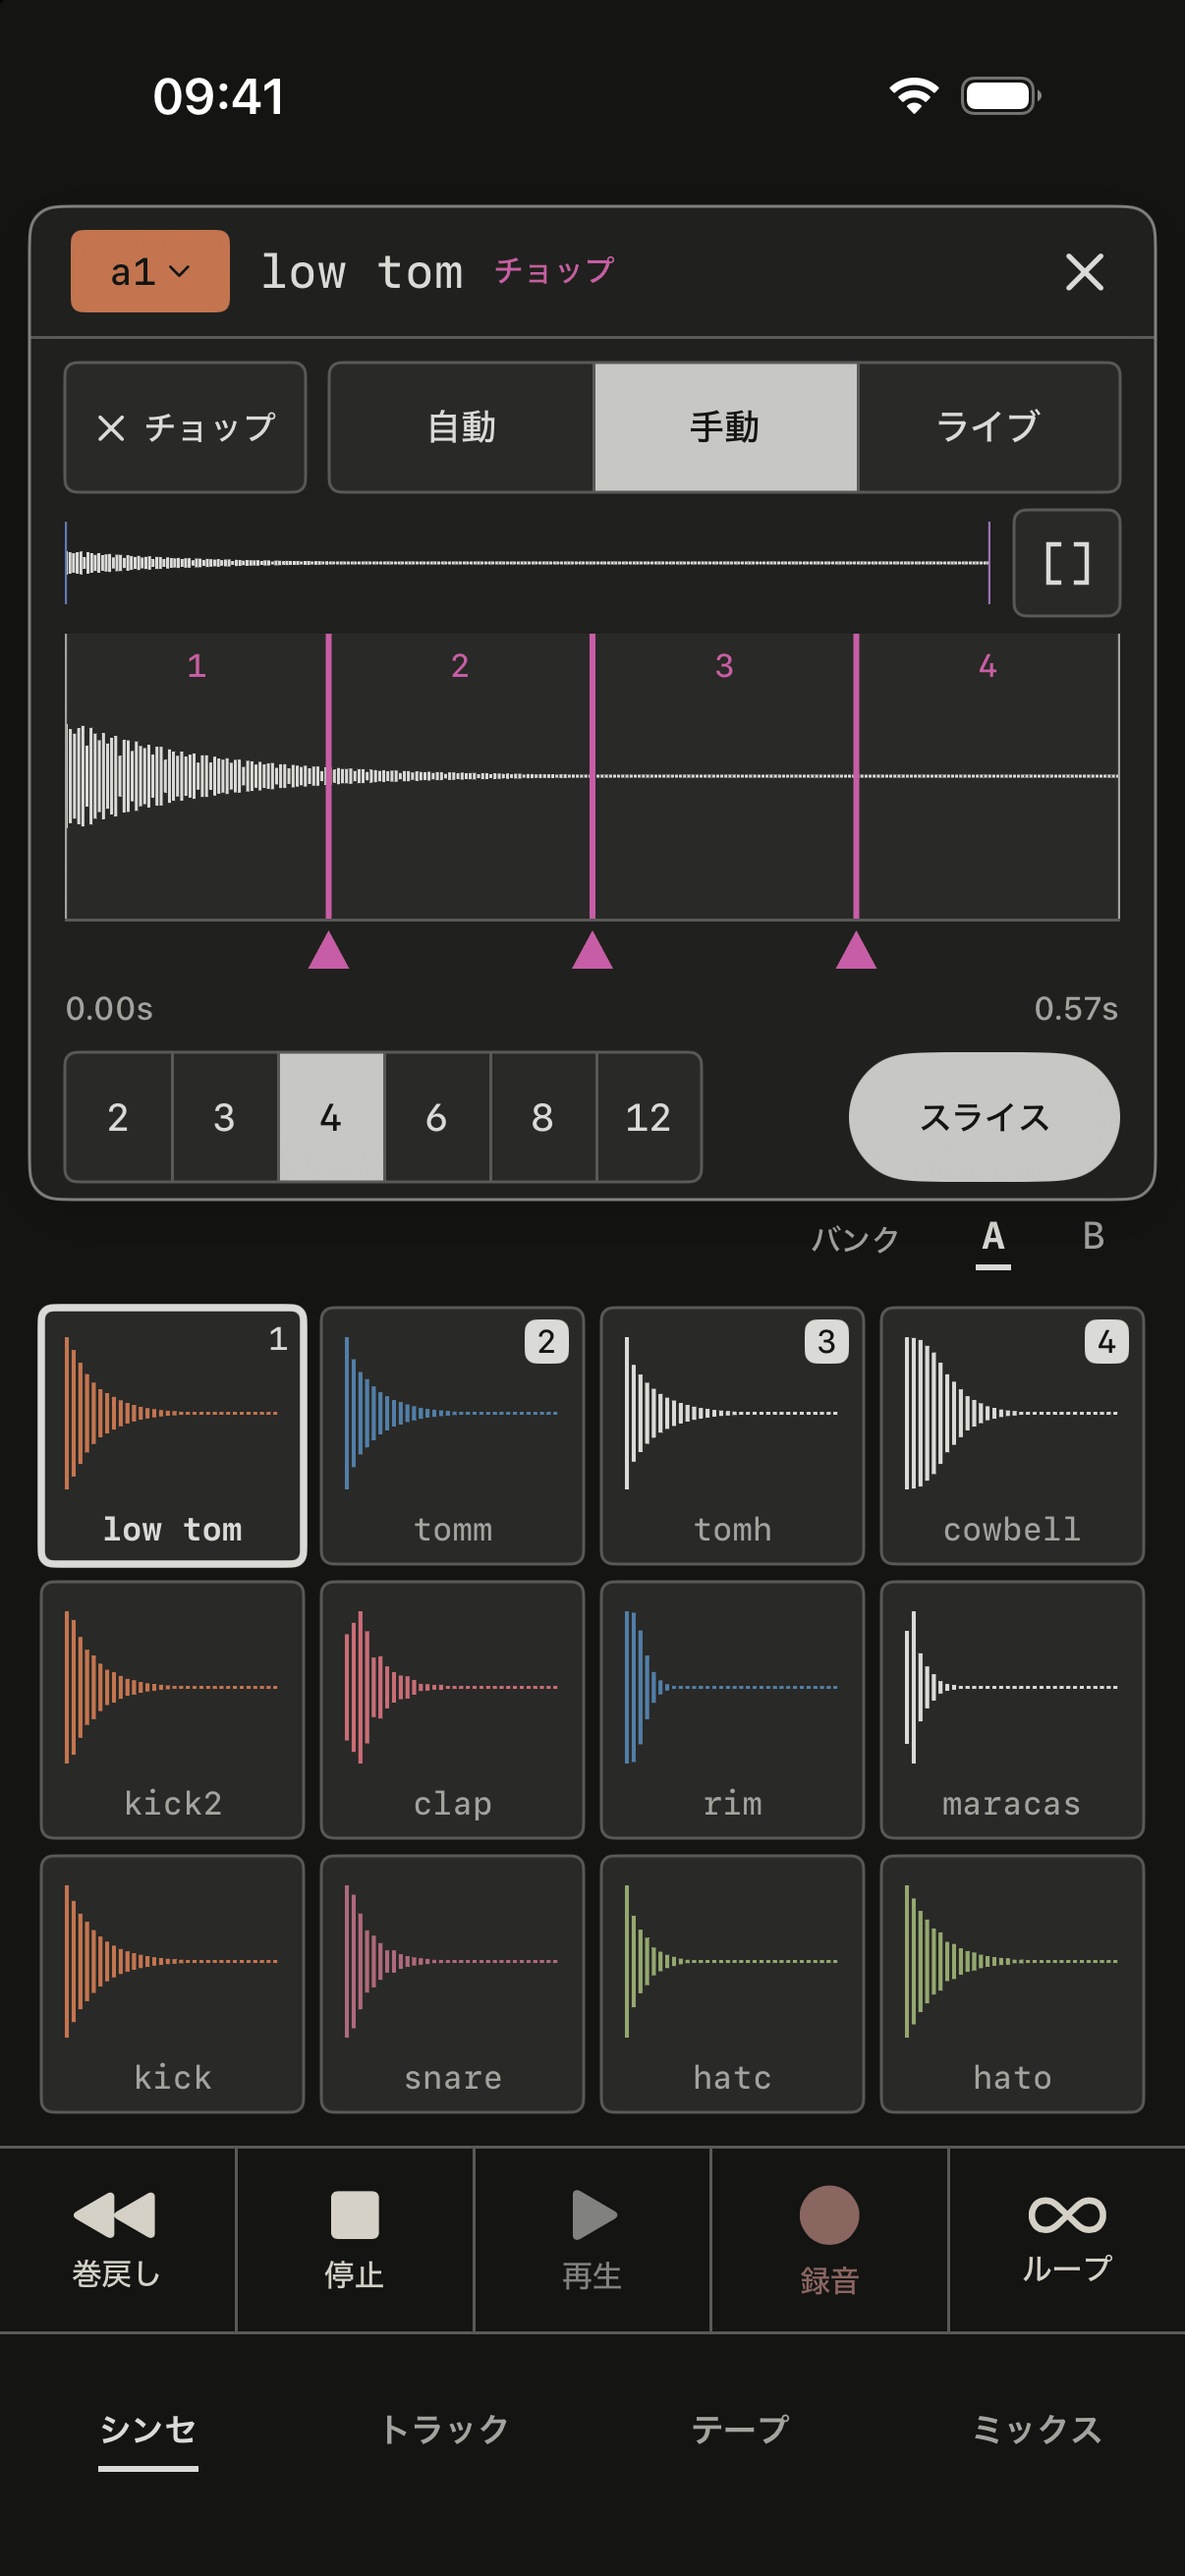Viewport: 1185px width, 2576px height.
Task: Toggle the loop (ループ) infinity icon
Action: point(1067,2214)
